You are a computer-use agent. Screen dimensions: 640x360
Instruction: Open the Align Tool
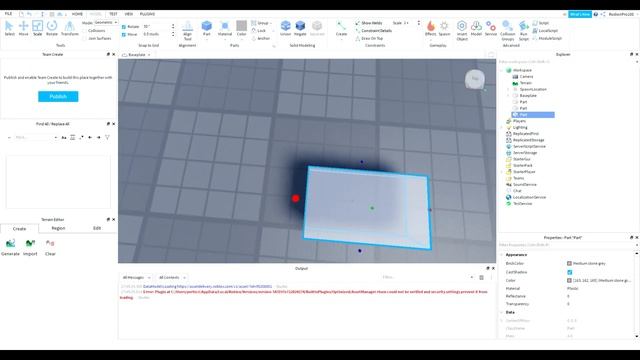click(x=187, y=30)
